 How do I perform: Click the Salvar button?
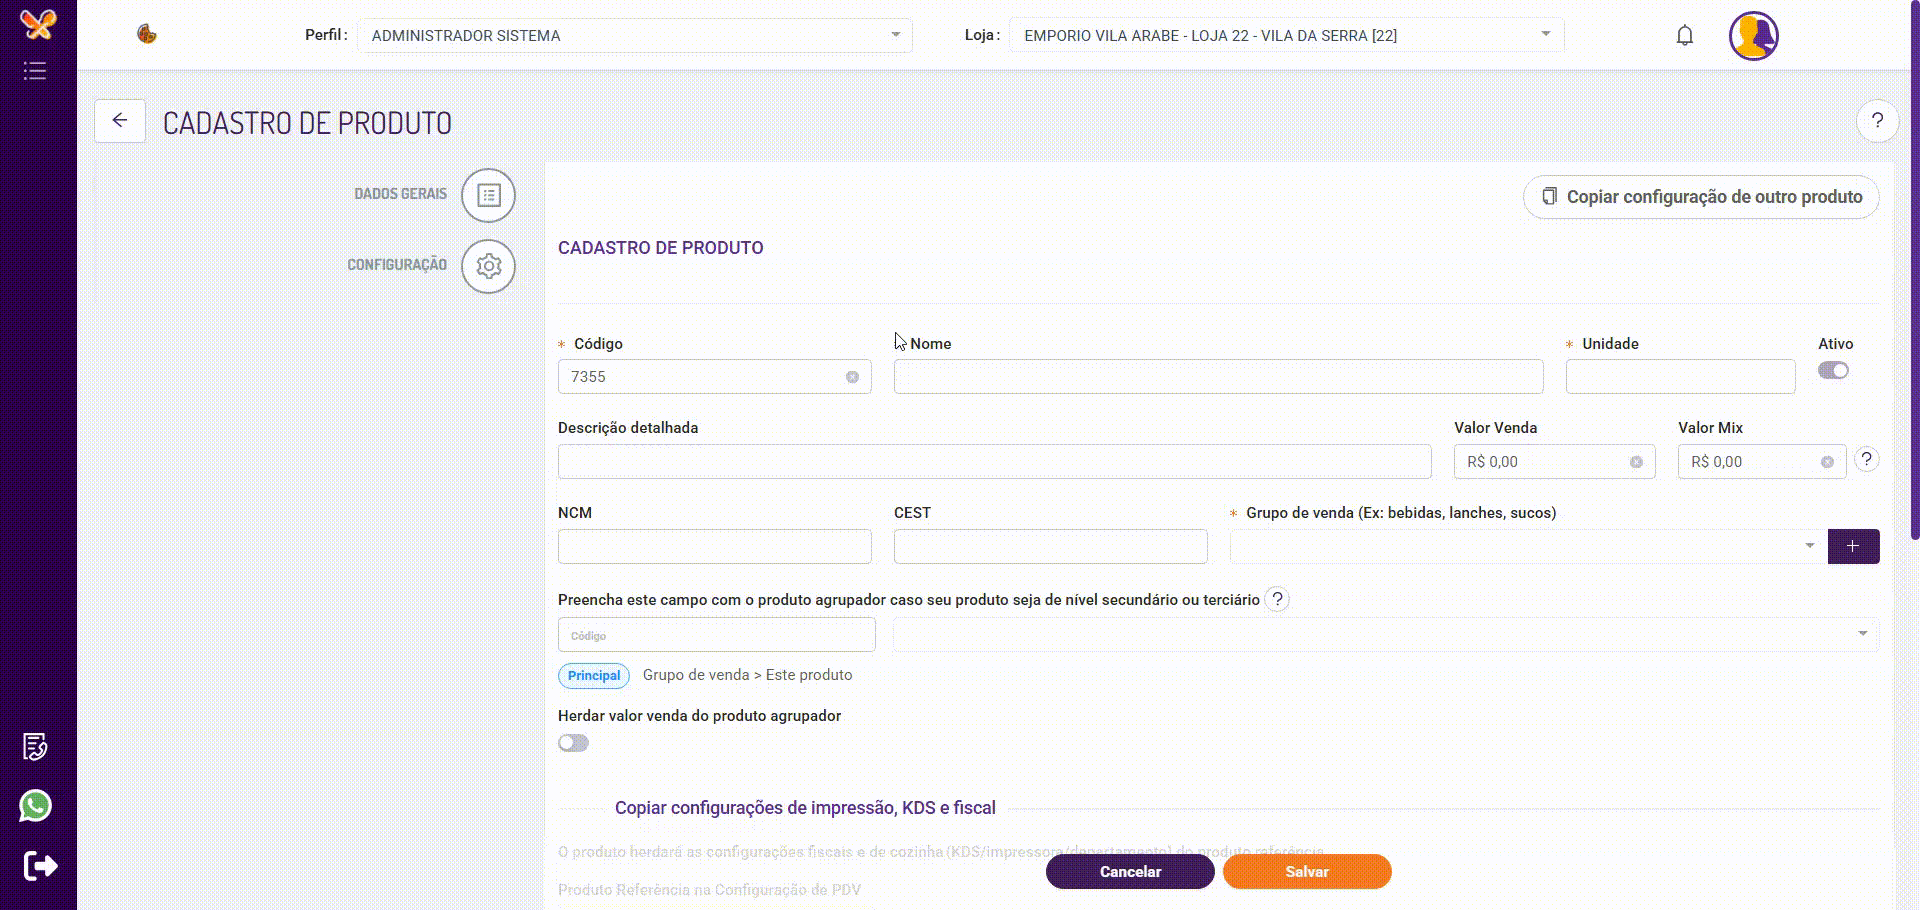coord(1306,871)
